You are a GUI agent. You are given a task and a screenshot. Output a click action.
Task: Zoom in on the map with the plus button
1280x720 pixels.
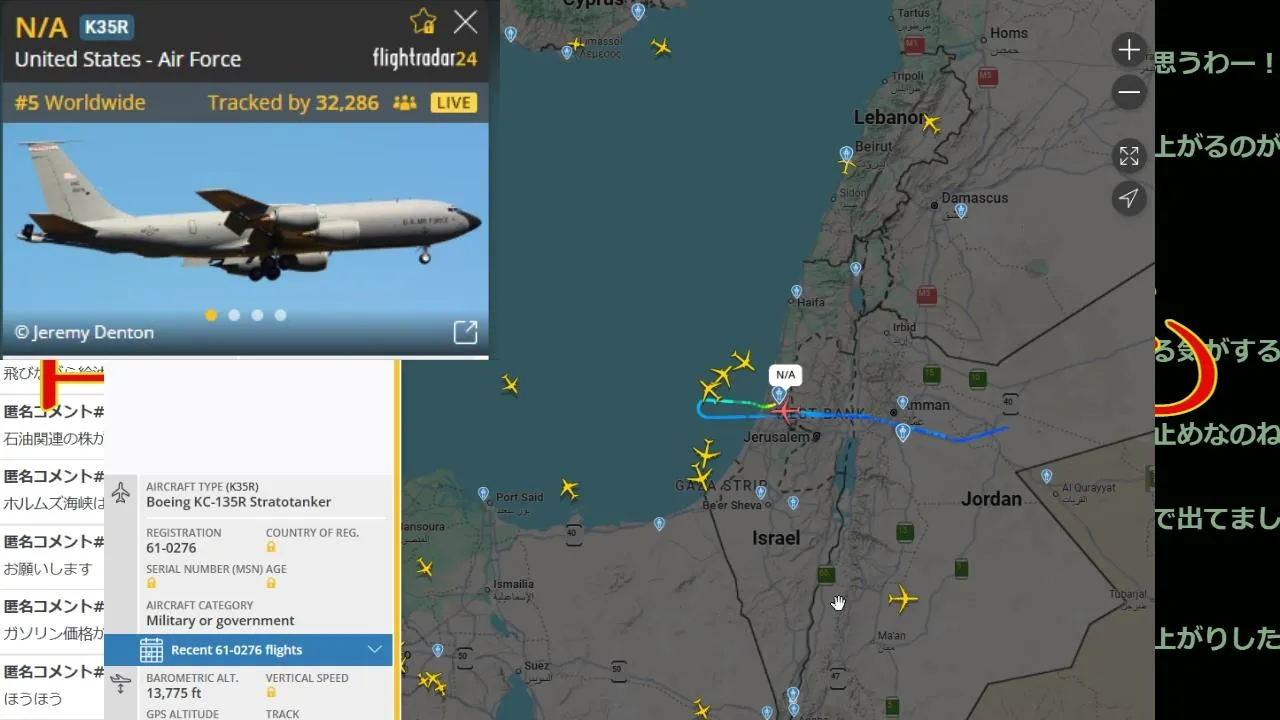click(x=1129, y=50)
